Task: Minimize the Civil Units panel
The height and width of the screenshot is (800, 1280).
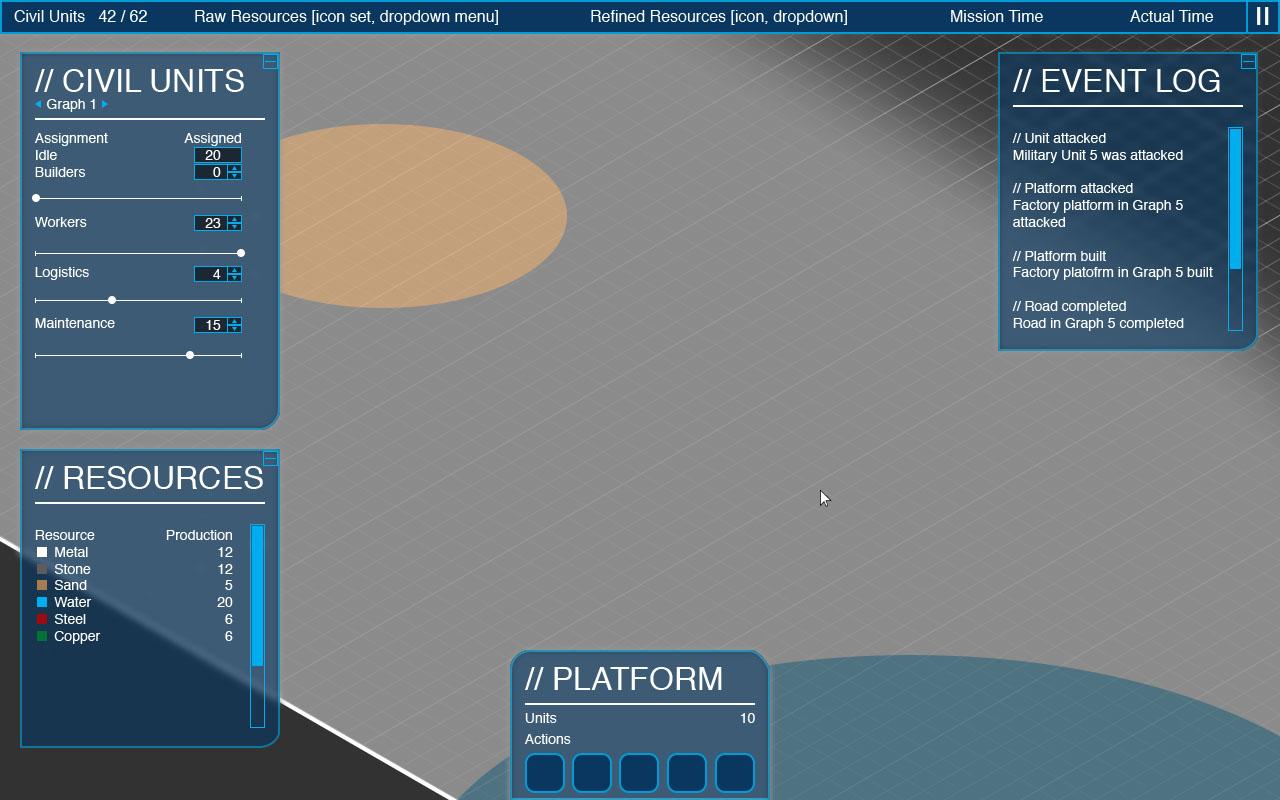Action: (x=270, y=62)
